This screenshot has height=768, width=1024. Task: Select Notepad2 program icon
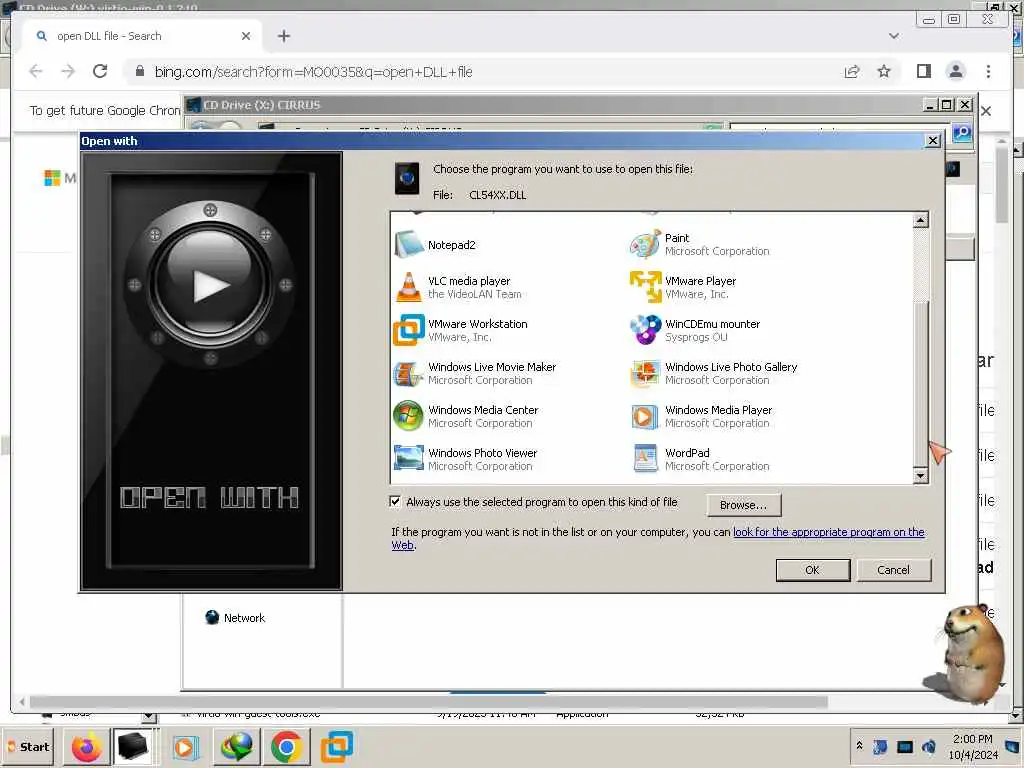tap(409, 245)
